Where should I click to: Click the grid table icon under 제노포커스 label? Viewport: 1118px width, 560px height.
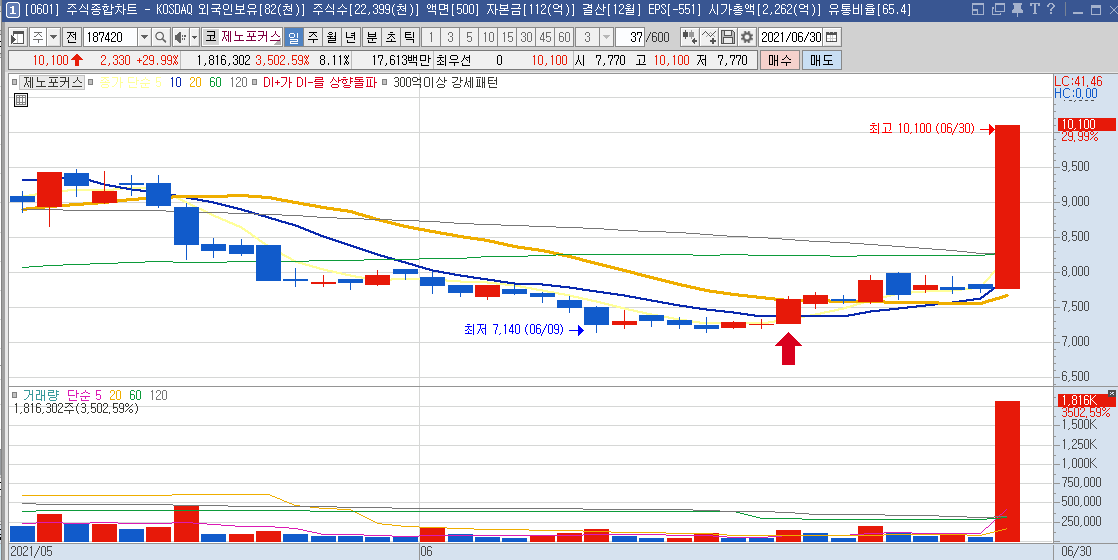tap(21, 100)
